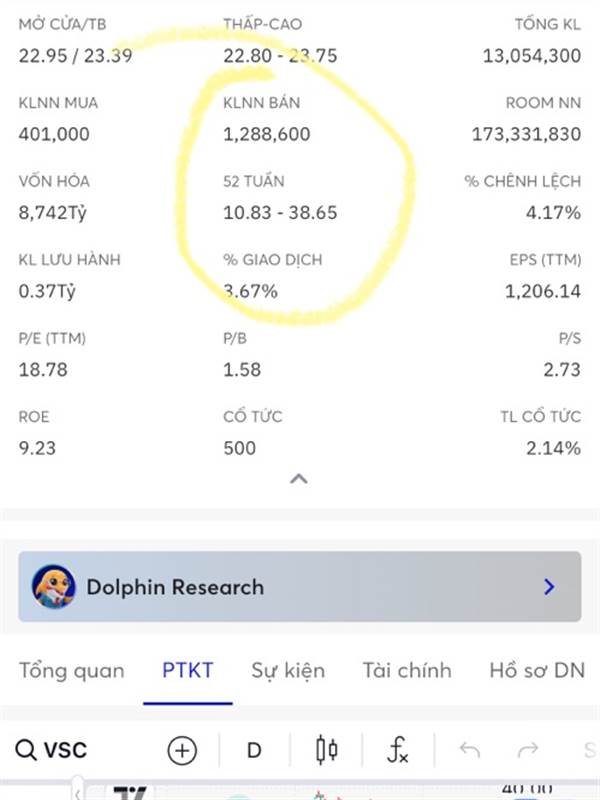Collapse the stock stats with up chevron

click(x=298, y=479)
